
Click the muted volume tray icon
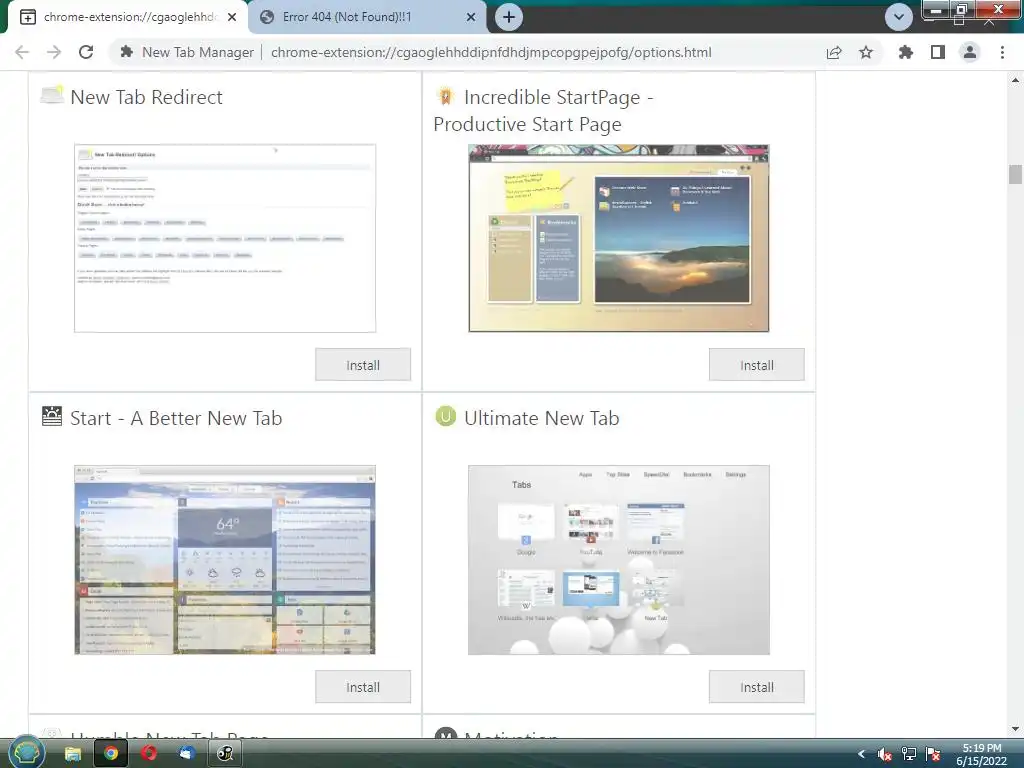point(884,754)
